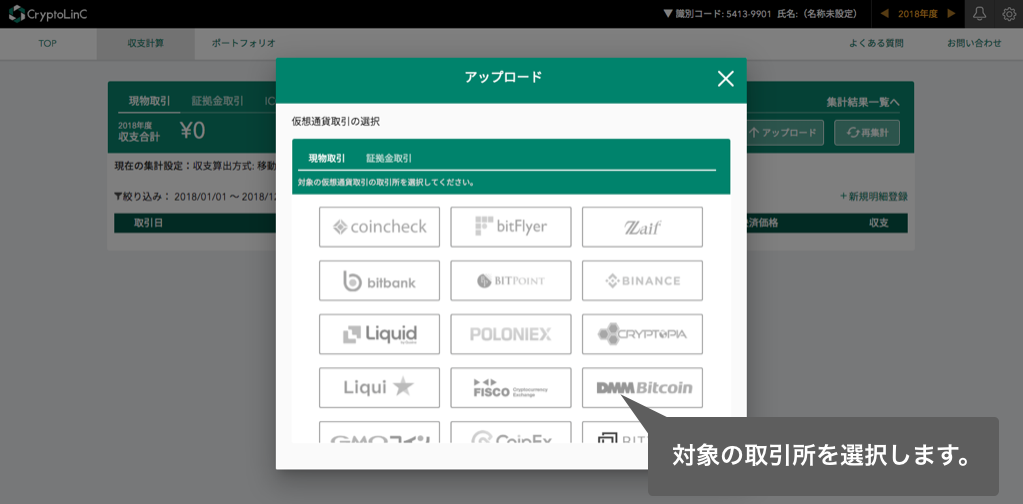Open the ポートフォリオ navigation tab
Screen dimensions: 1023x504
tap(243, 44)
